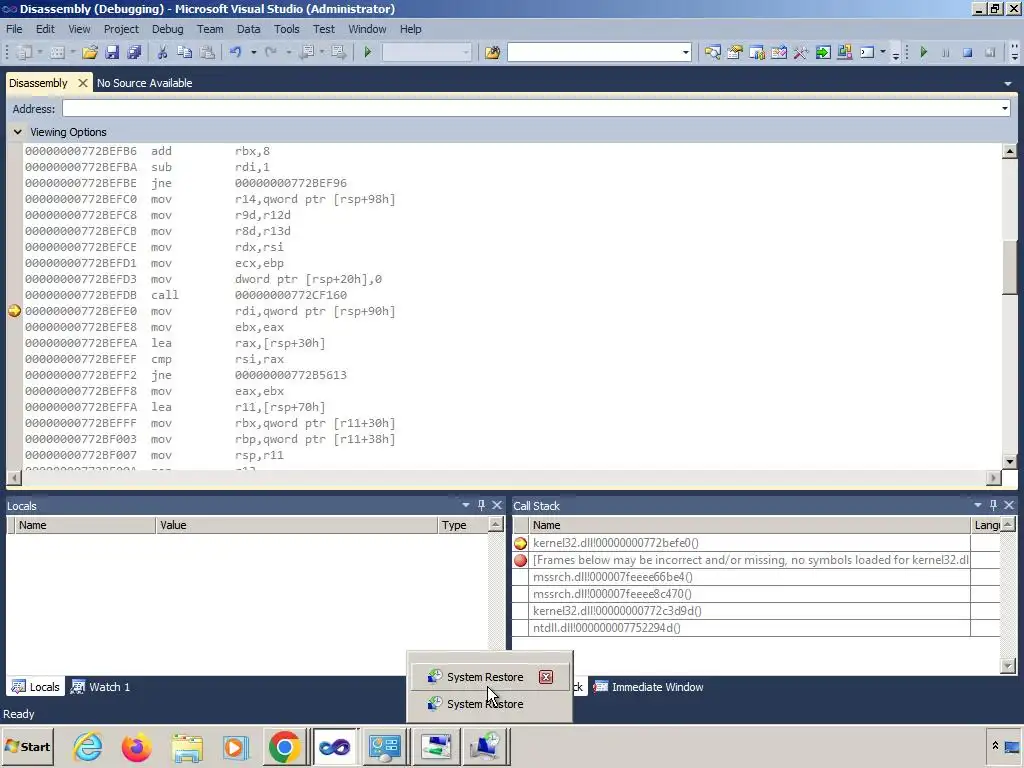Image resolution: width=1024 pixels, height=768 pixels.
Task: Toggle auto-hide pin on Locals panel
Action: (x=481, y=505)
